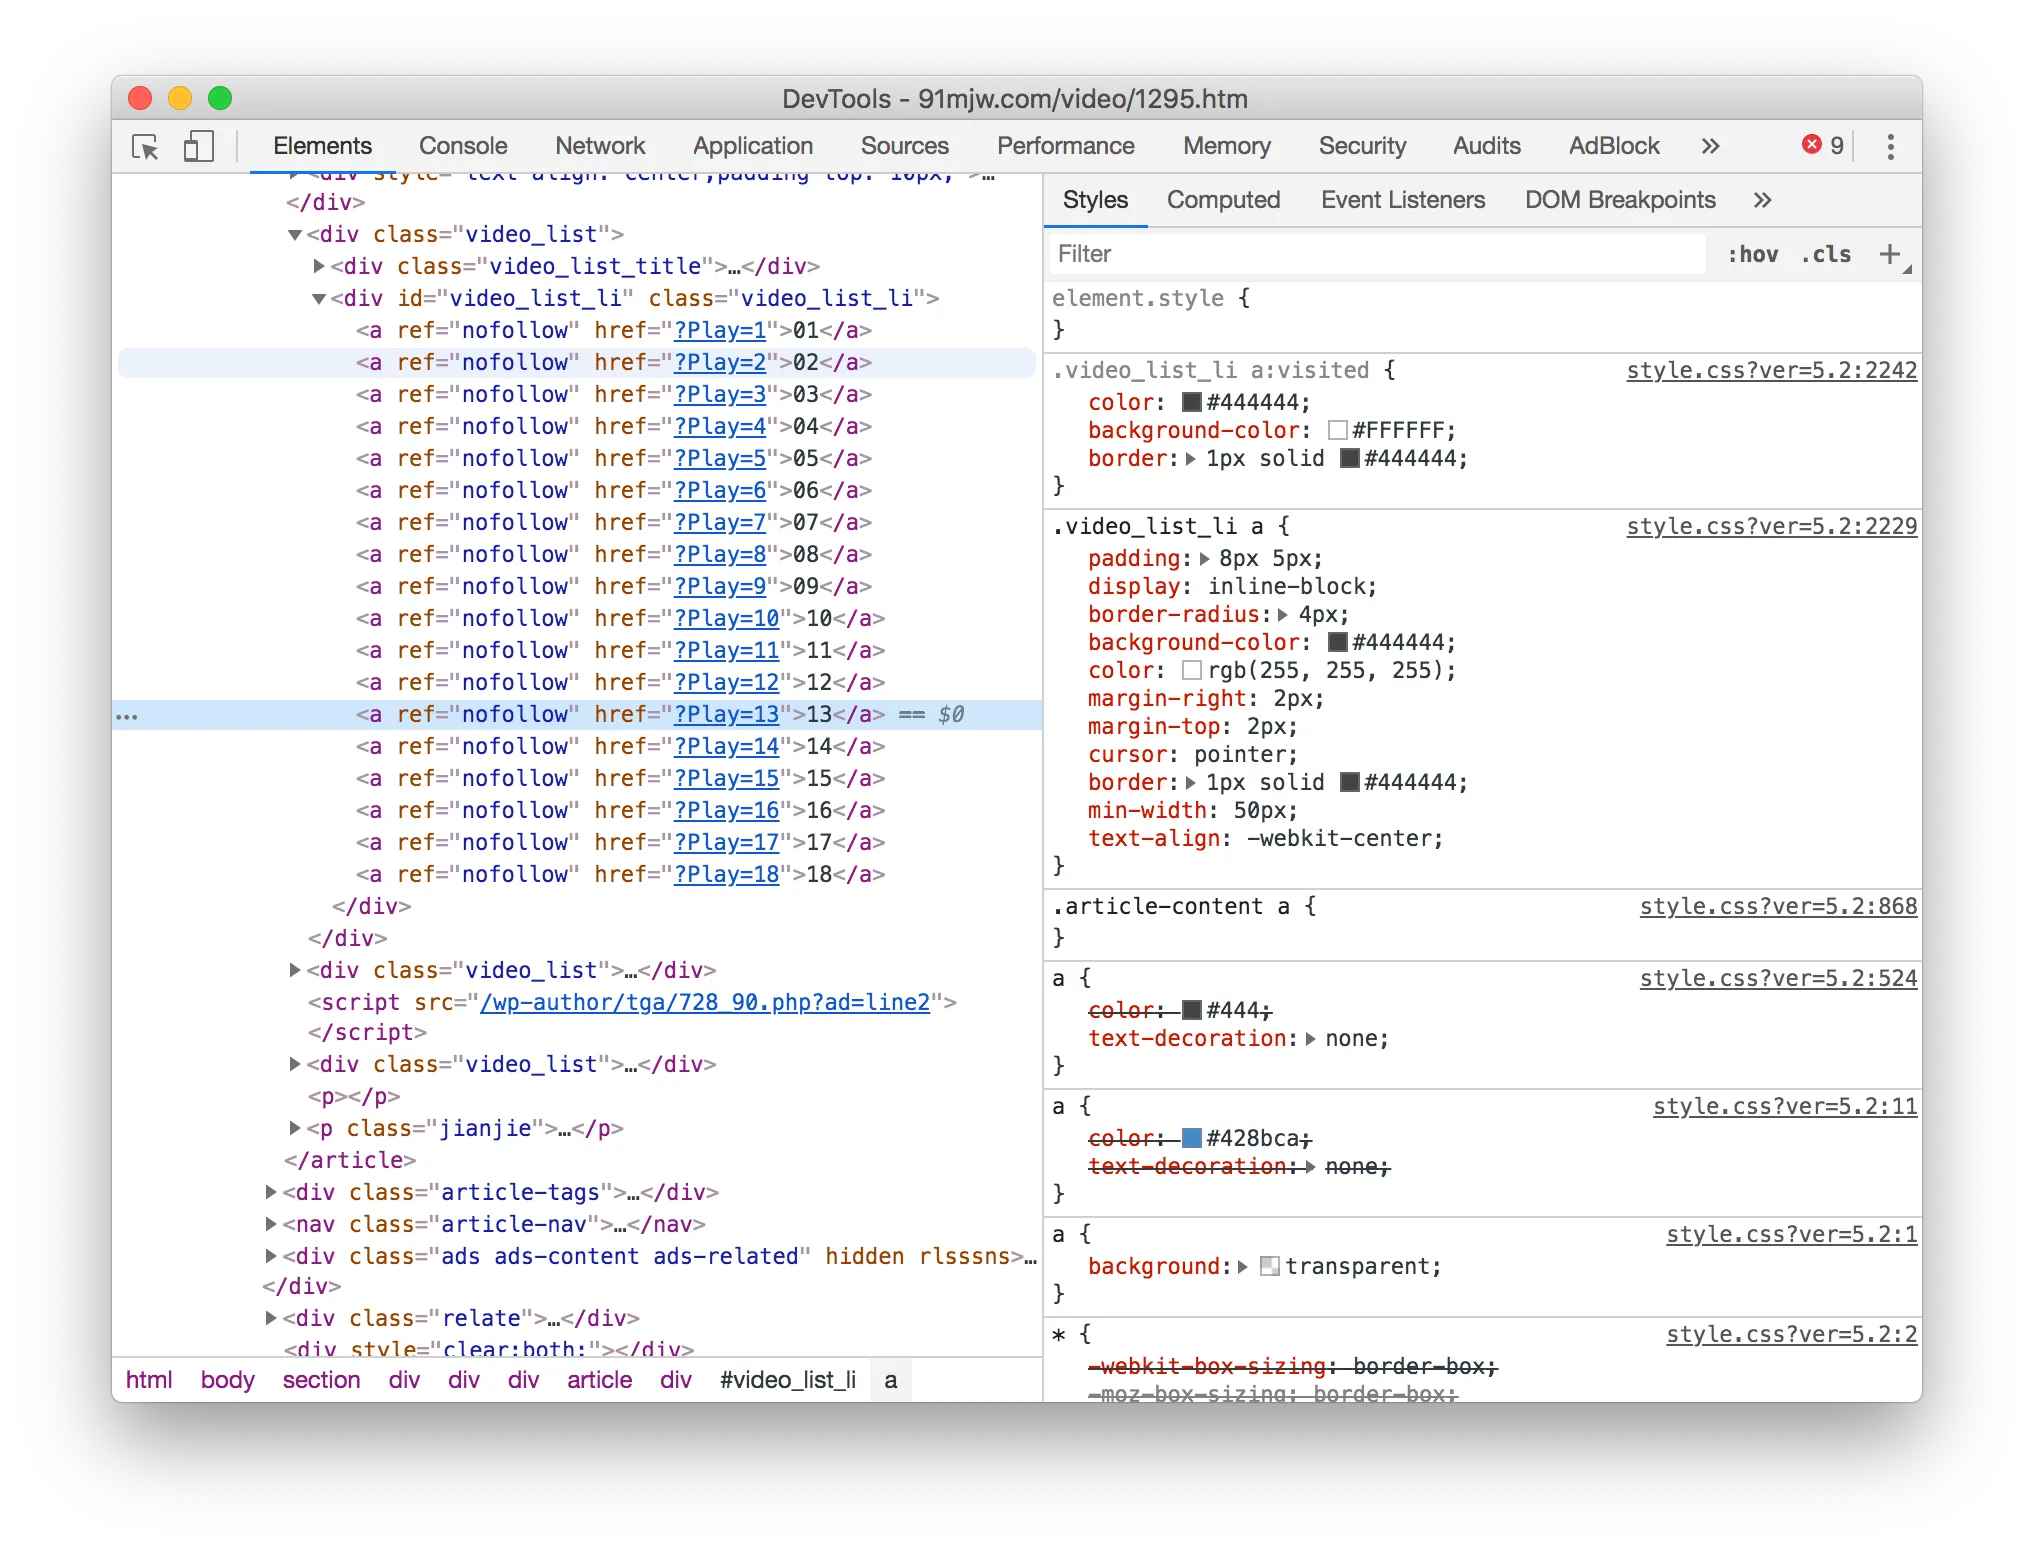
Task: Edit the cursor: pointer value
Action: (1241, 755)
